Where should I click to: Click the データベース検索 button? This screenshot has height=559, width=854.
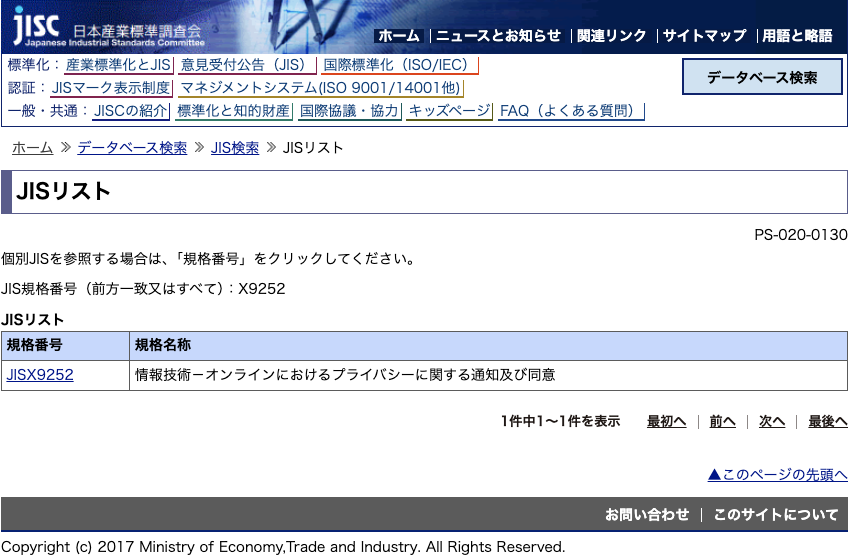(x=762, y=77)
